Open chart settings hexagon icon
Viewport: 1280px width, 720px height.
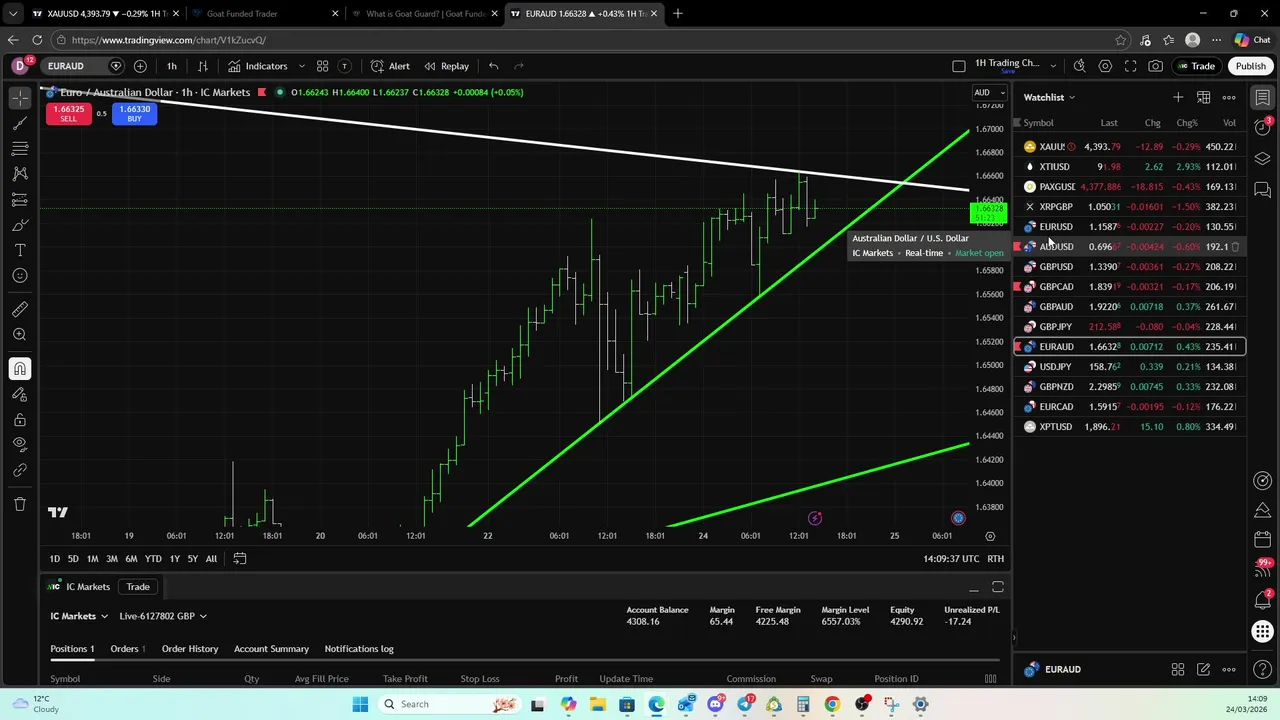pyautogui.click(x=1105, y=66)
